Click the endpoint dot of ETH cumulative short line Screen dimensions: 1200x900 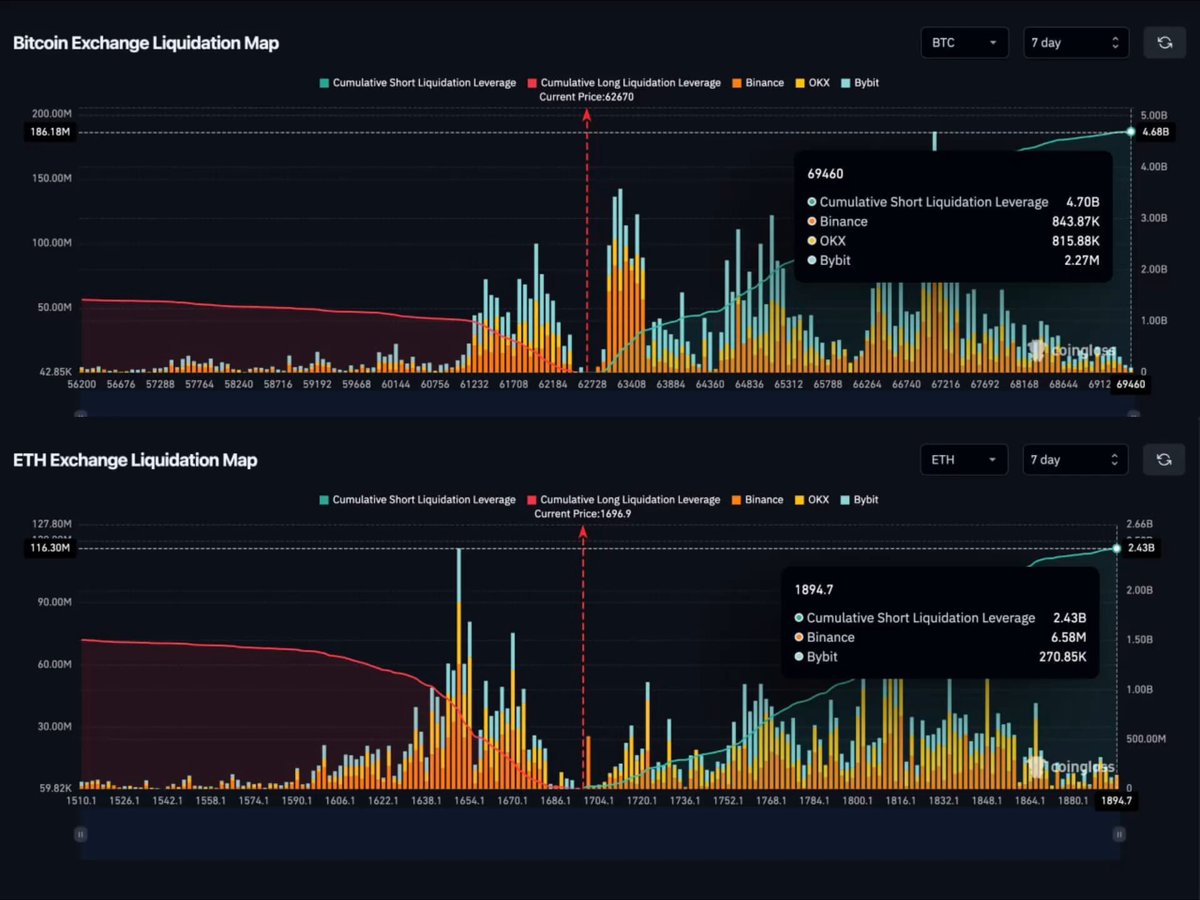(1117, 548)
